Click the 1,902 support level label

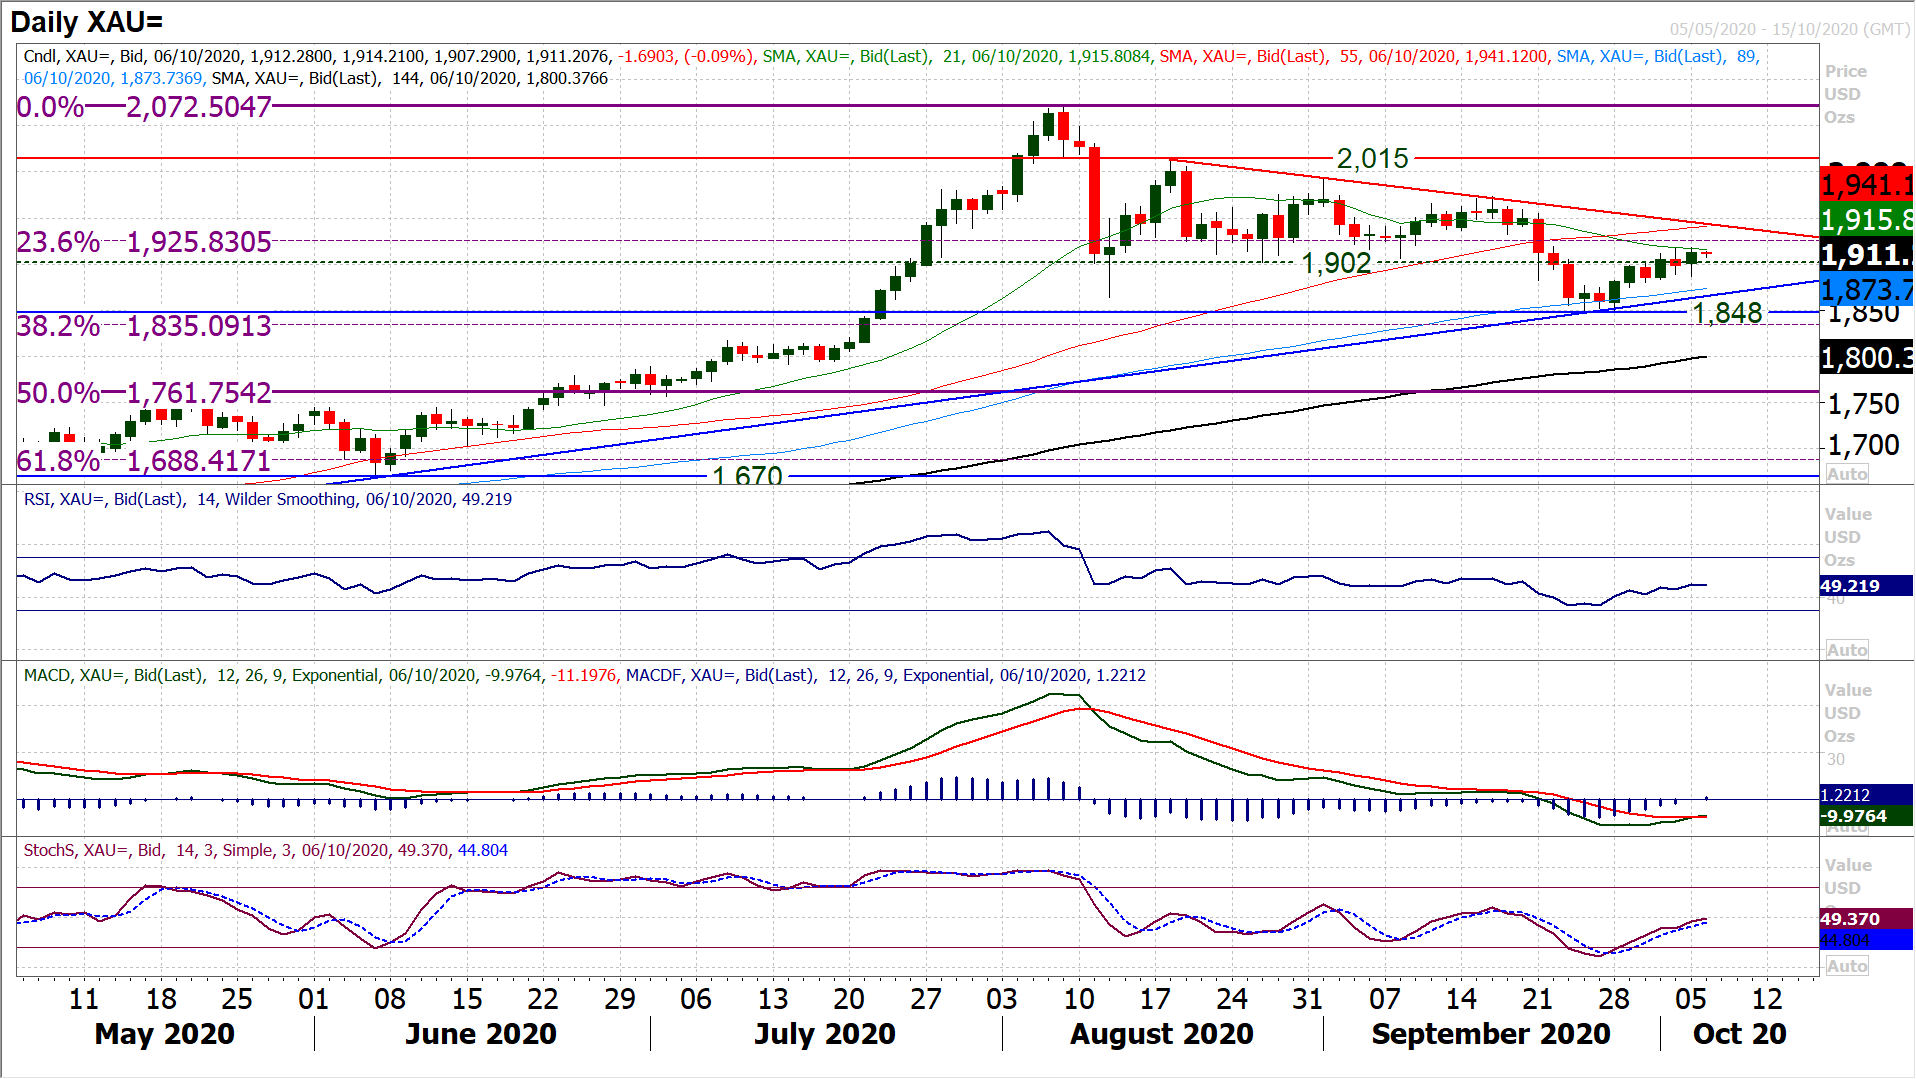(x=1336, y=263)
